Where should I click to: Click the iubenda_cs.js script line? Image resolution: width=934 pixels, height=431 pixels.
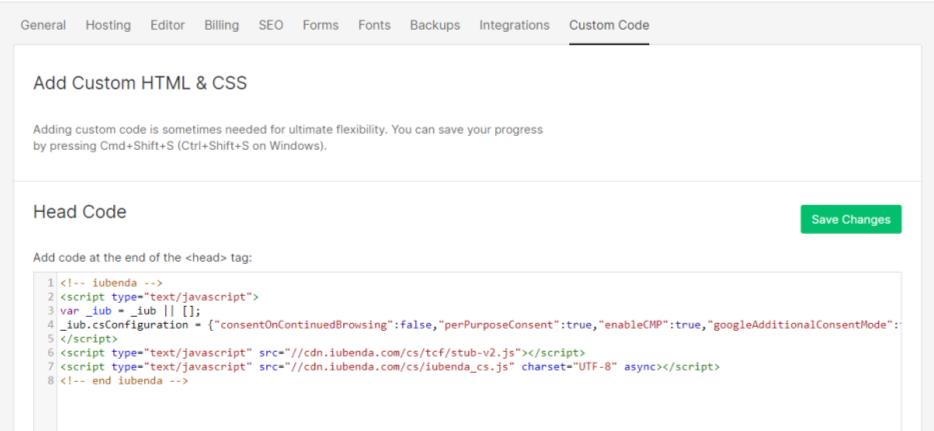(390, 367)
